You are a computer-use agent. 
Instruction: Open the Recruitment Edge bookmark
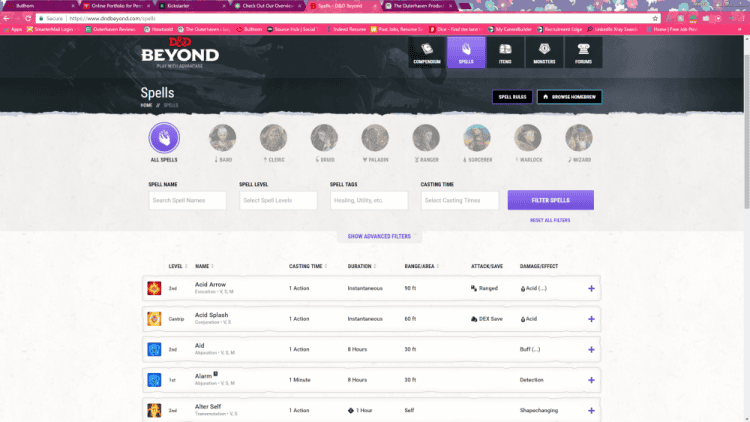coord(560,29)
